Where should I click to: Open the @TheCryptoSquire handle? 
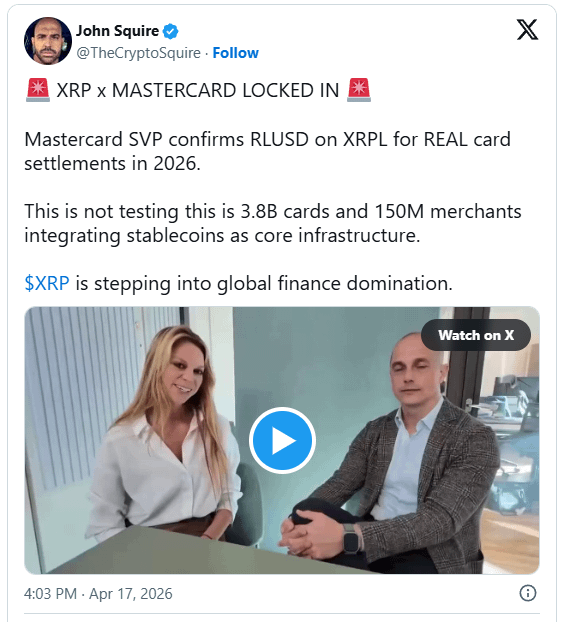138,53
